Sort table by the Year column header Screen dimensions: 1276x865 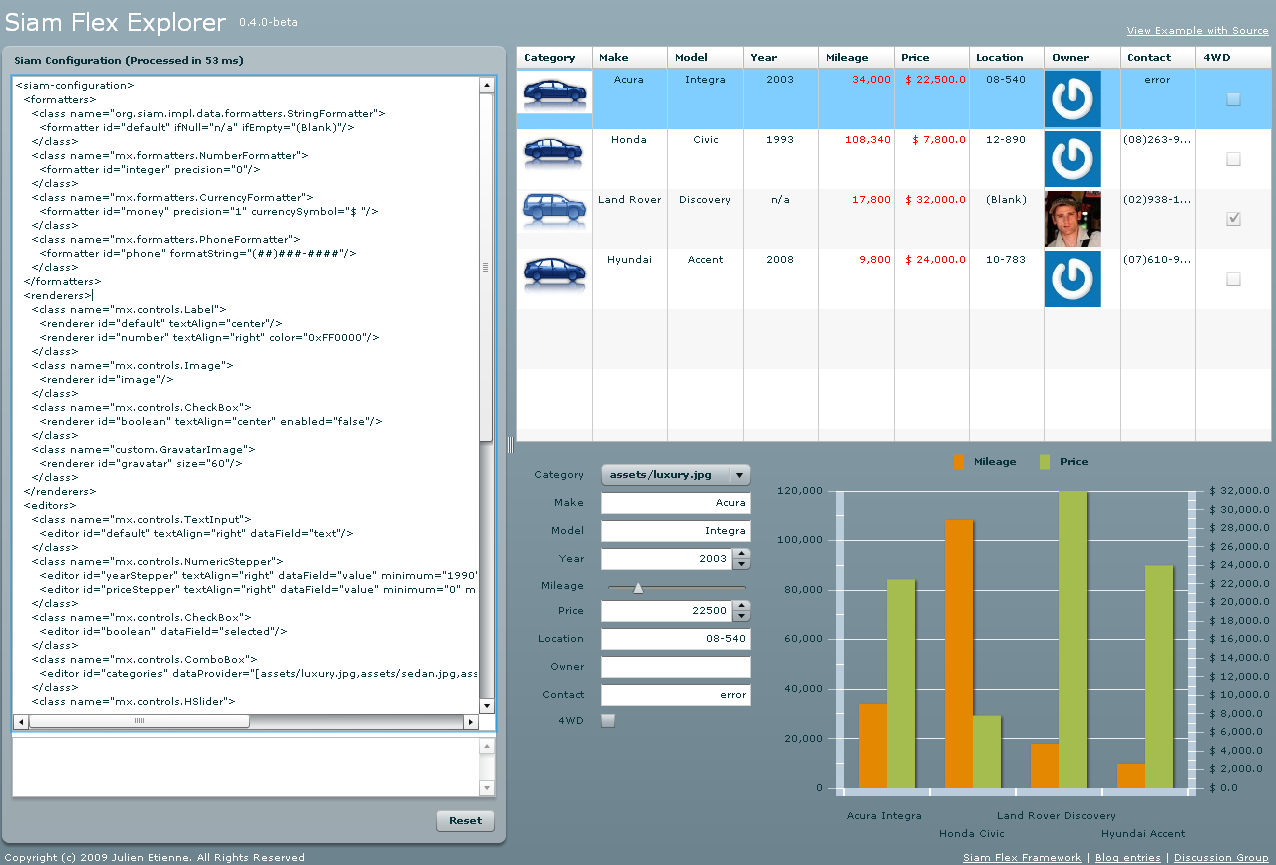[x=781, y=58]
